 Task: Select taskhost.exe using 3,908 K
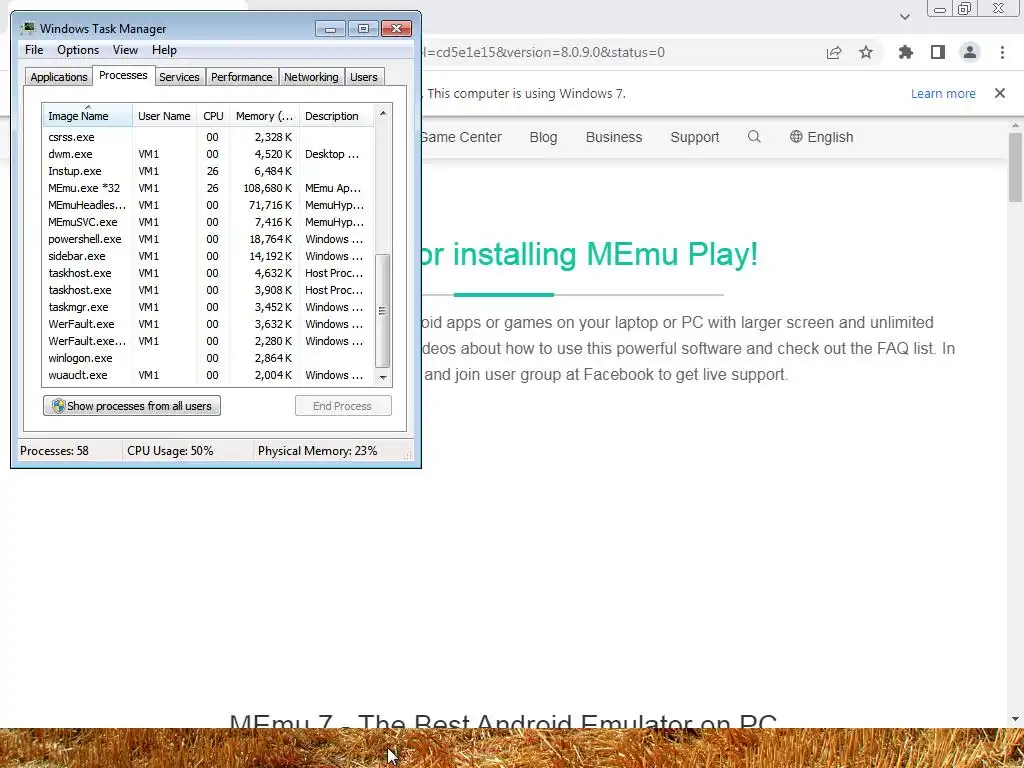pyautogui.click(x=208, y=290)
